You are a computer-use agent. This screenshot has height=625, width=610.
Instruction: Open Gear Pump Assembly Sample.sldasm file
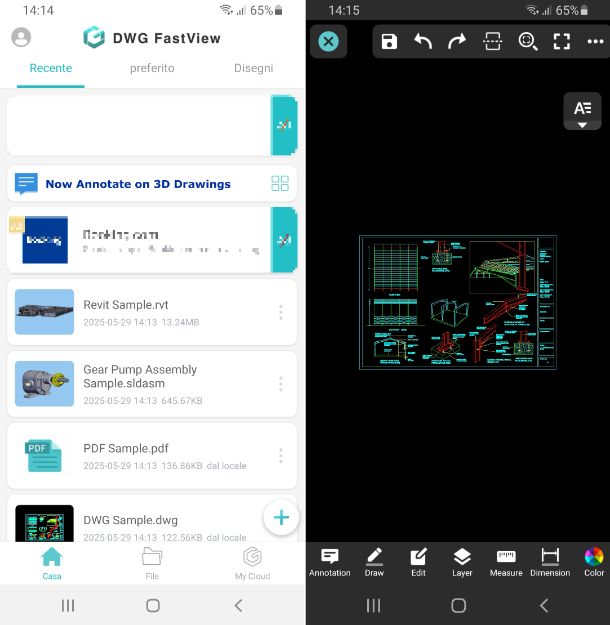(x=152, y=384)
